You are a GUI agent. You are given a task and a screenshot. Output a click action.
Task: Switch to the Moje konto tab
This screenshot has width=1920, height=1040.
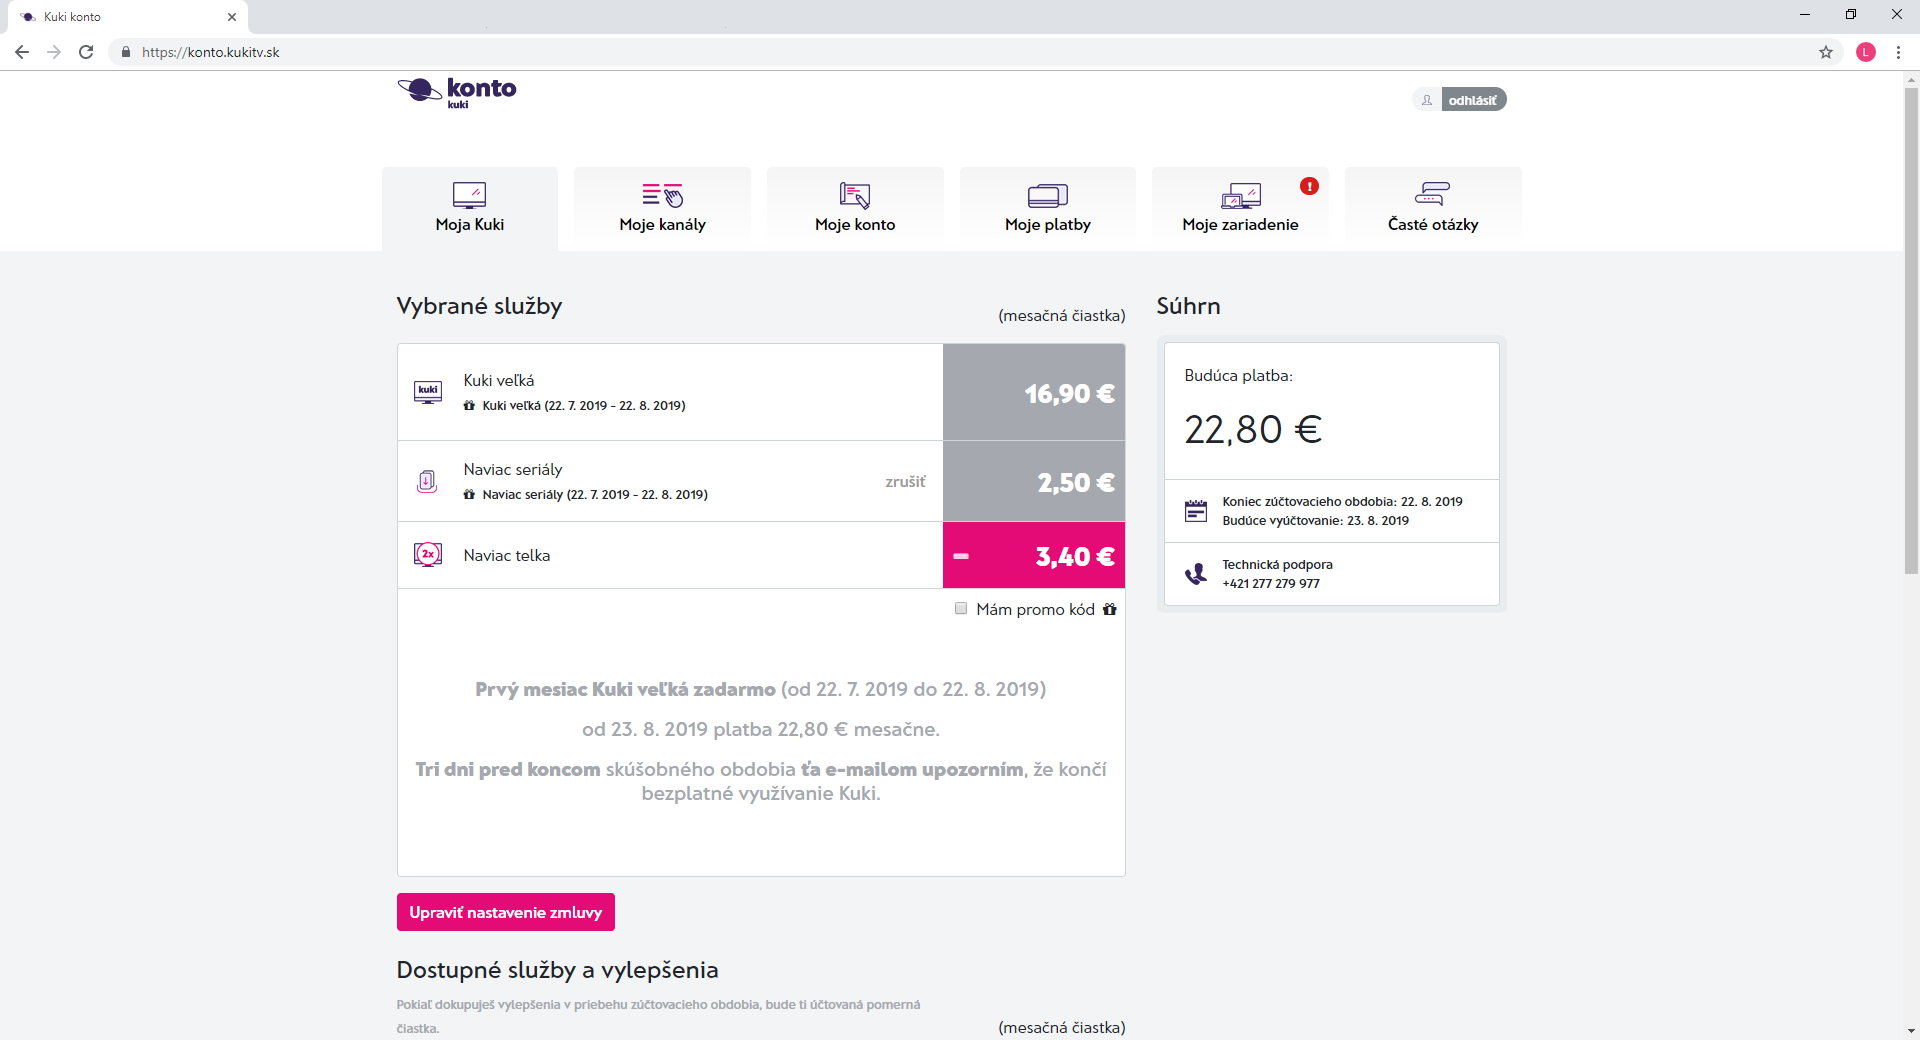(855, 208)
